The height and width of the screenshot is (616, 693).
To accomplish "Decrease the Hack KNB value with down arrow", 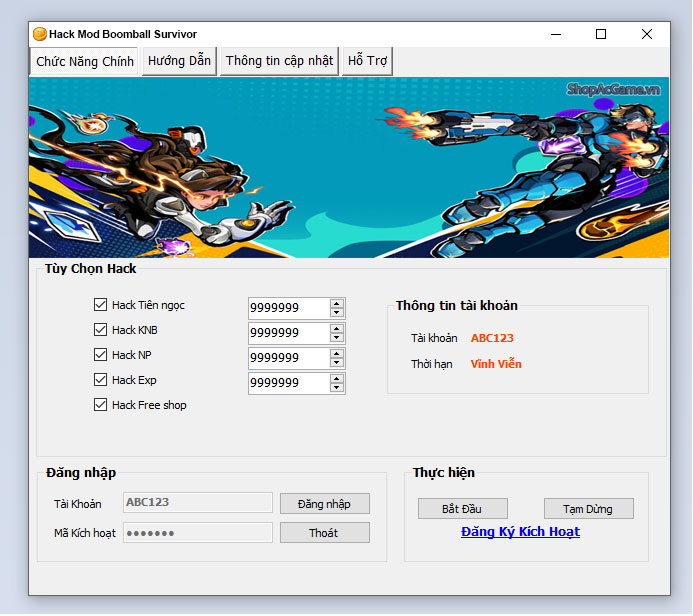I will click(x=337, y=338).
